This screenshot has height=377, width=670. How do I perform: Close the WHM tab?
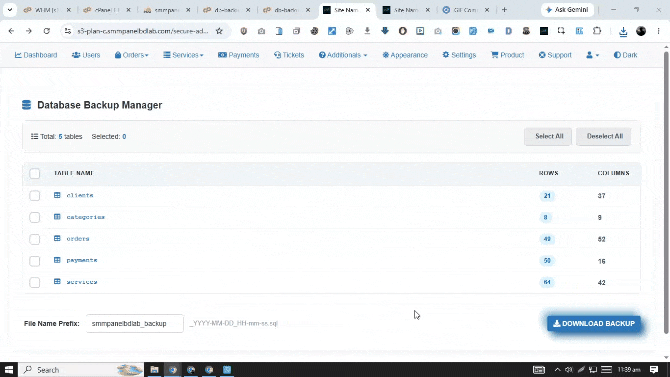coord(68,10)
